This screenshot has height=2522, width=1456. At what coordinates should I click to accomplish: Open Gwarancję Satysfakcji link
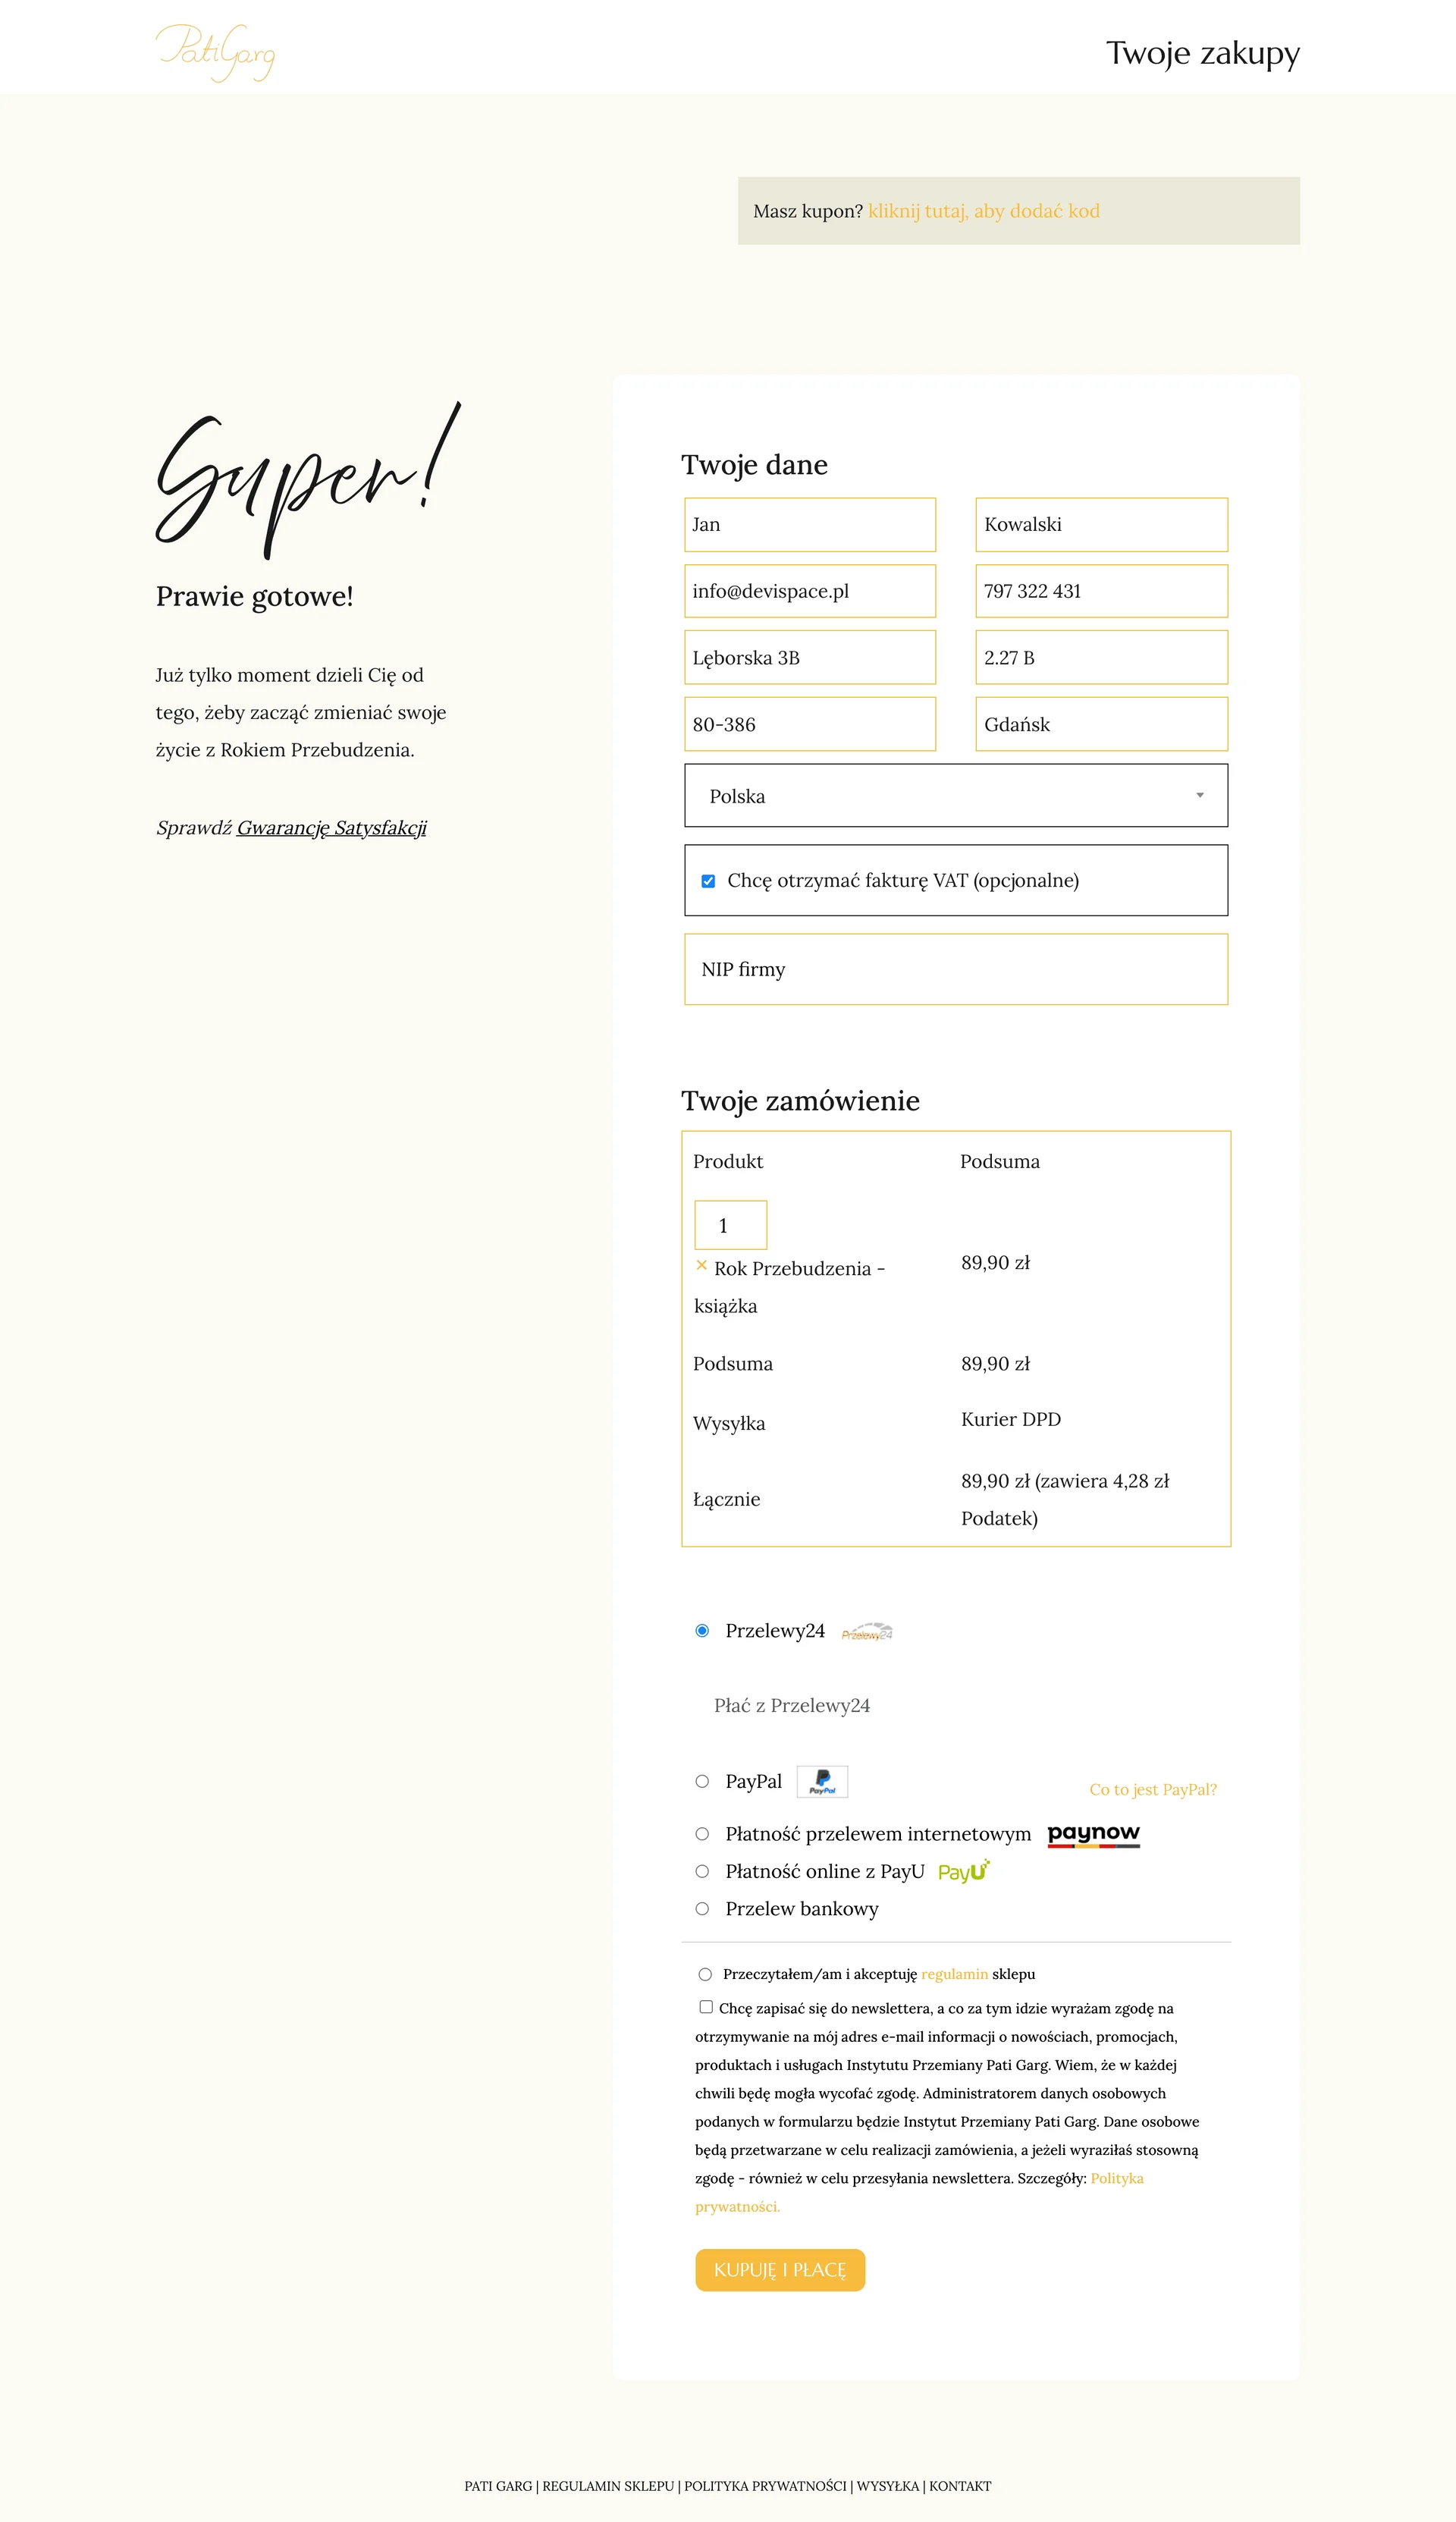click(331, 828)
